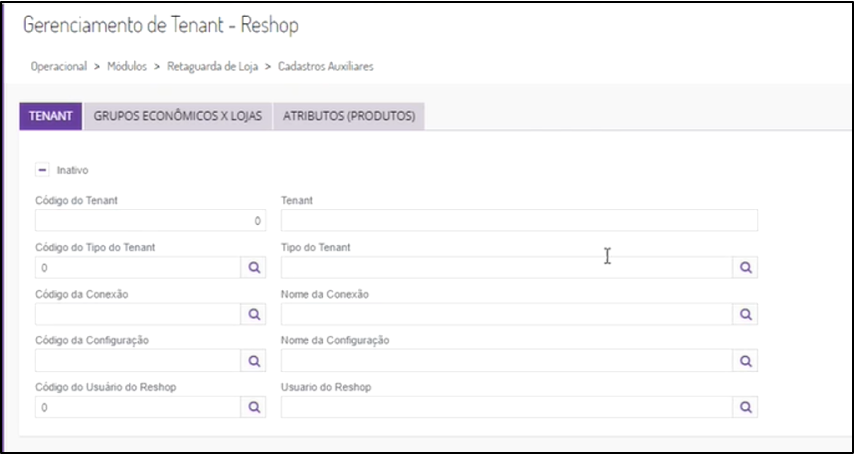Search Usuario do Reshop lookup icon
Viewport: 854px width, 454px height.
point(745,407)
